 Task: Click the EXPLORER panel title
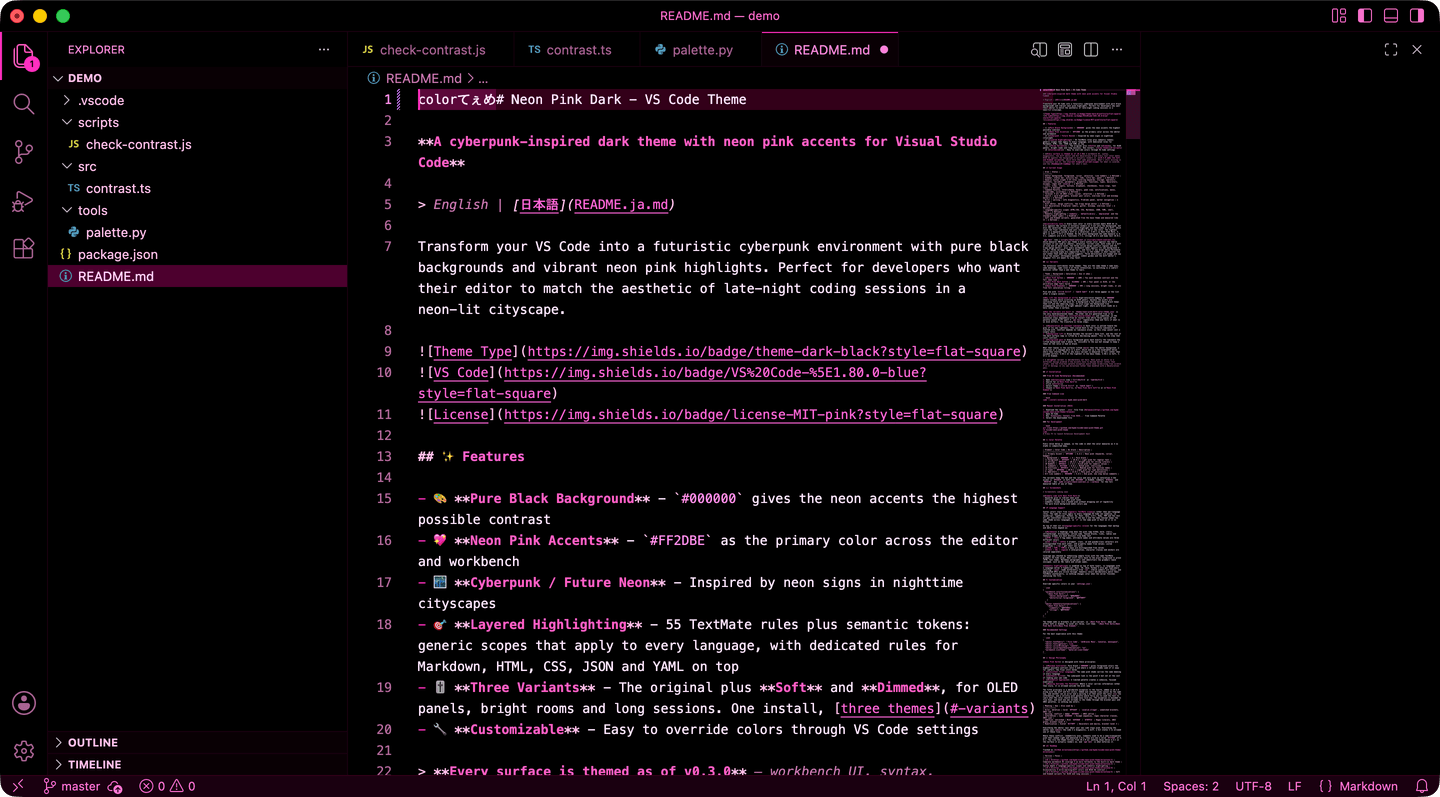[96, 50]
